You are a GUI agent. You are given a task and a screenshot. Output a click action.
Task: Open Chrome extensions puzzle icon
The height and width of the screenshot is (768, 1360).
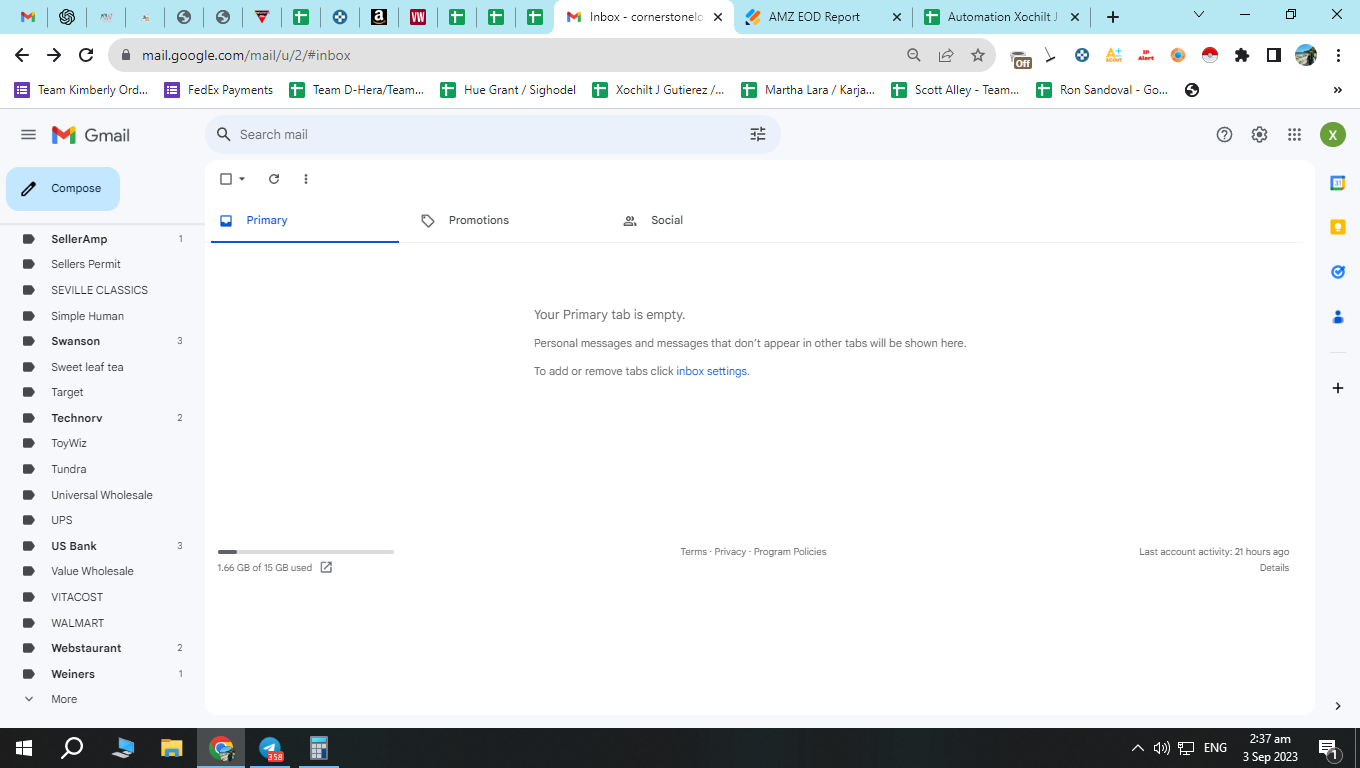[x=1242, y=55]
